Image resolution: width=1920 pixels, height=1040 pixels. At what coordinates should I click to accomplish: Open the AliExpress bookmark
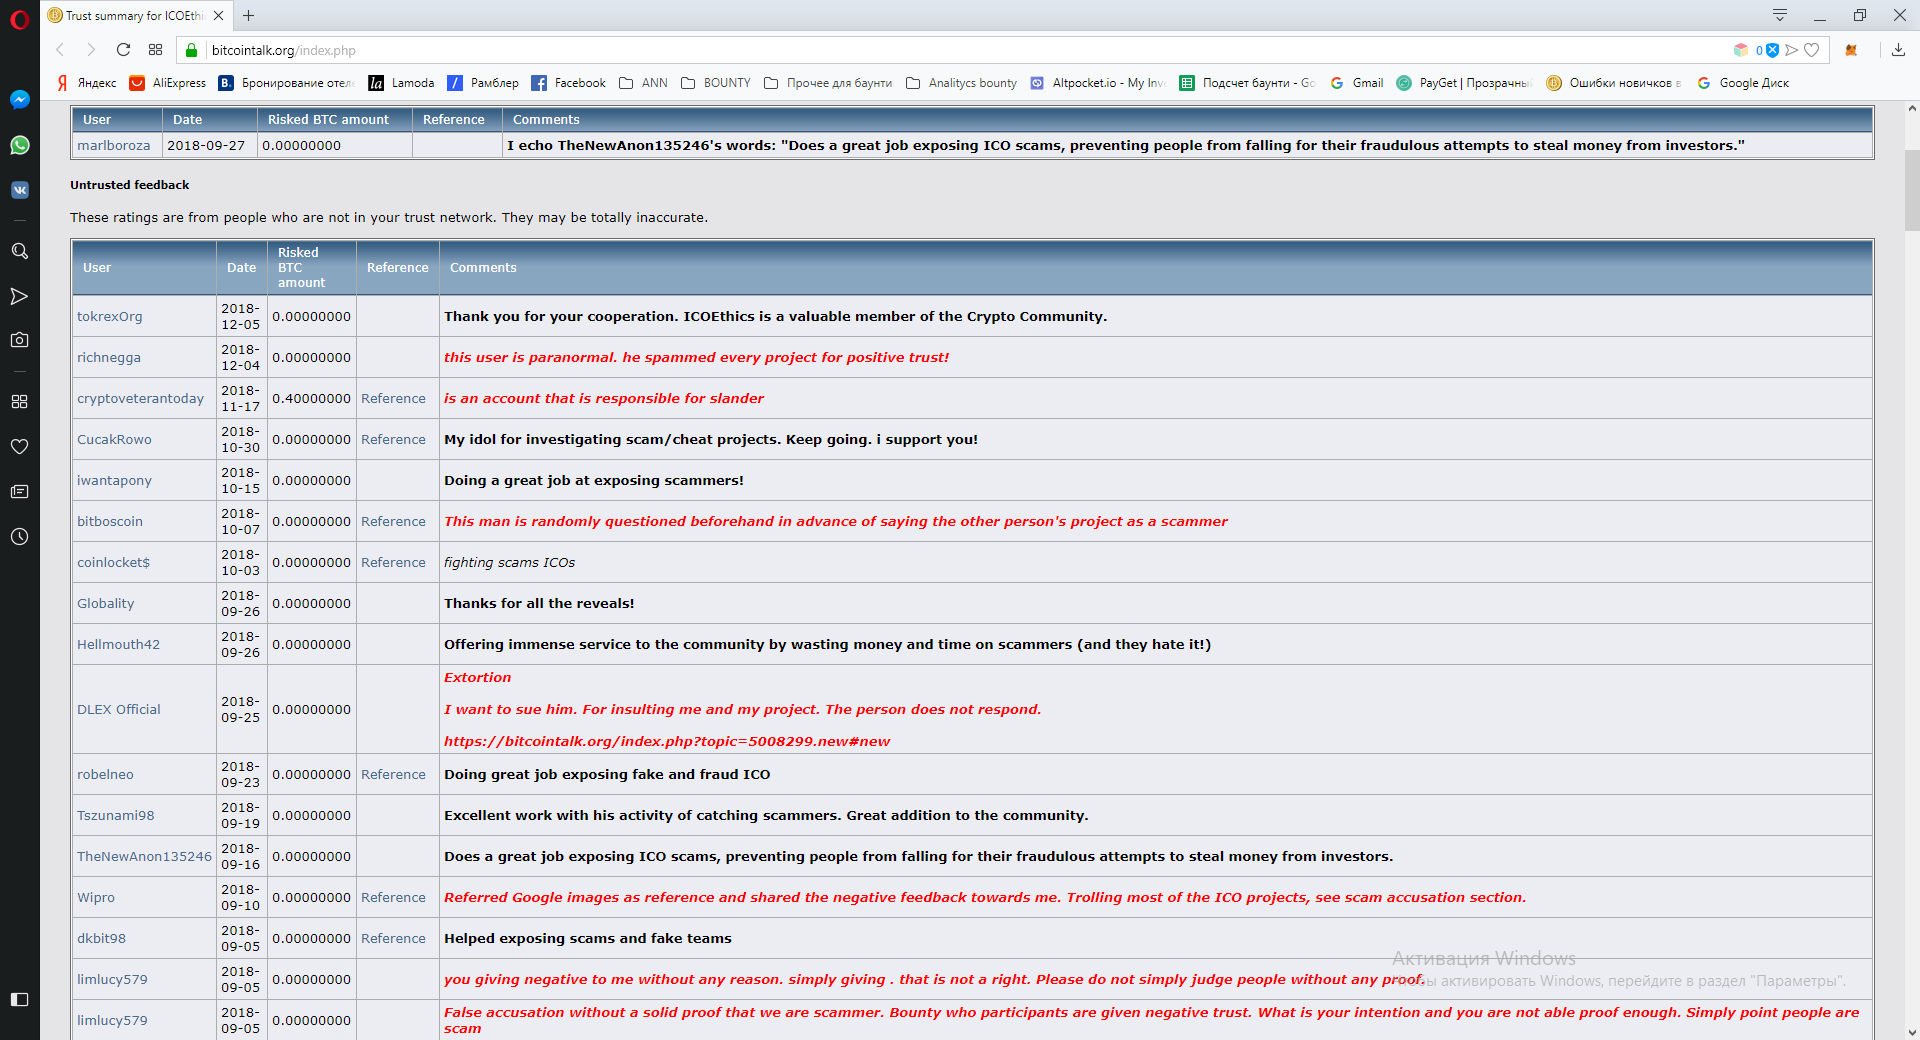pyautogui.click(x=168, y=83)
